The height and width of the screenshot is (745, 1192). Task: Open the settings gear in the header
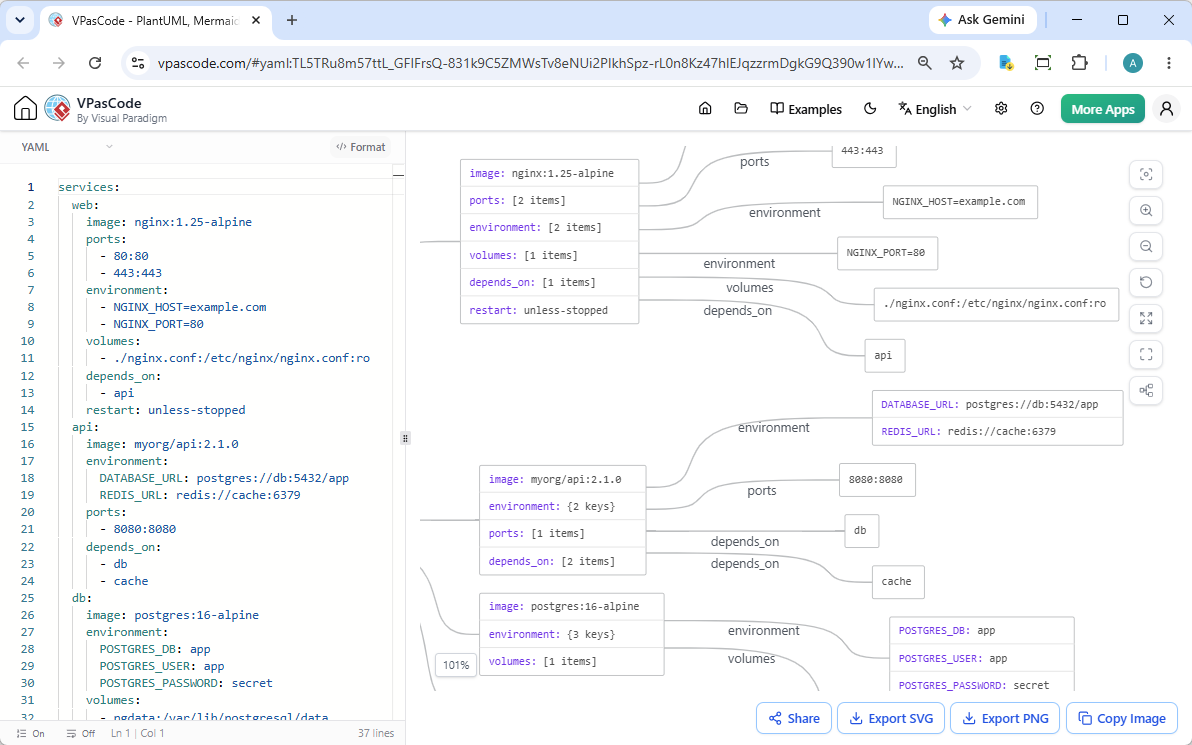coord(1001,109)
